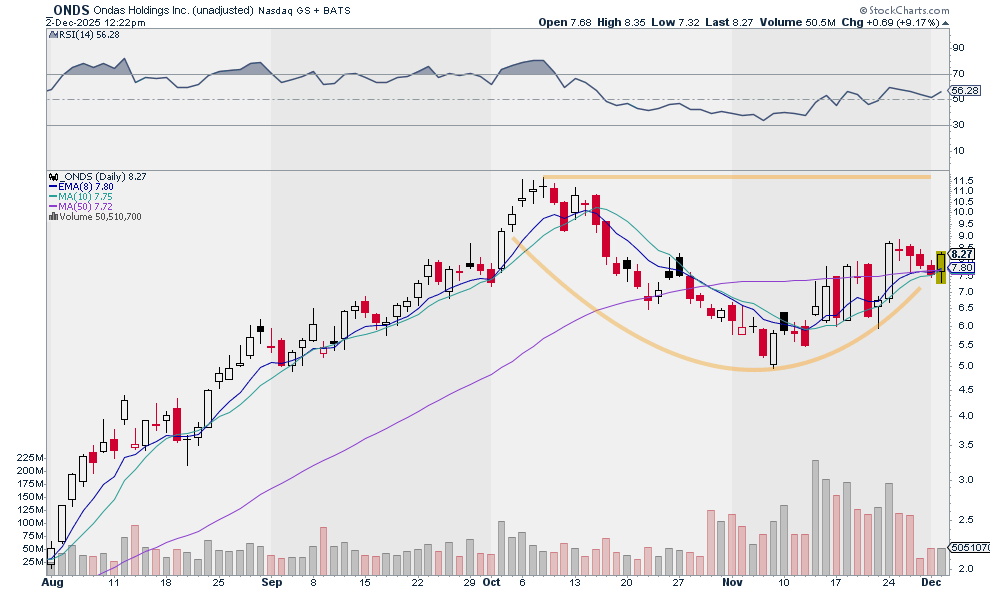Click the EMA(8) 7.80 legend entry
This screenshot has height=591, width=990.
click(86, 187)
